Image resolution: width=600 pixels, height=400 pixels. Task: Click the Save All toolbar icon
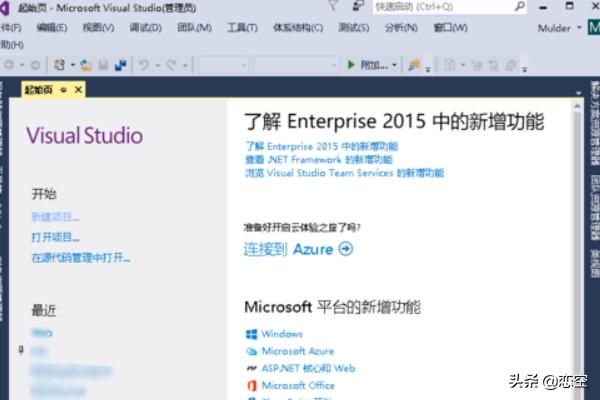pos(120,65)
